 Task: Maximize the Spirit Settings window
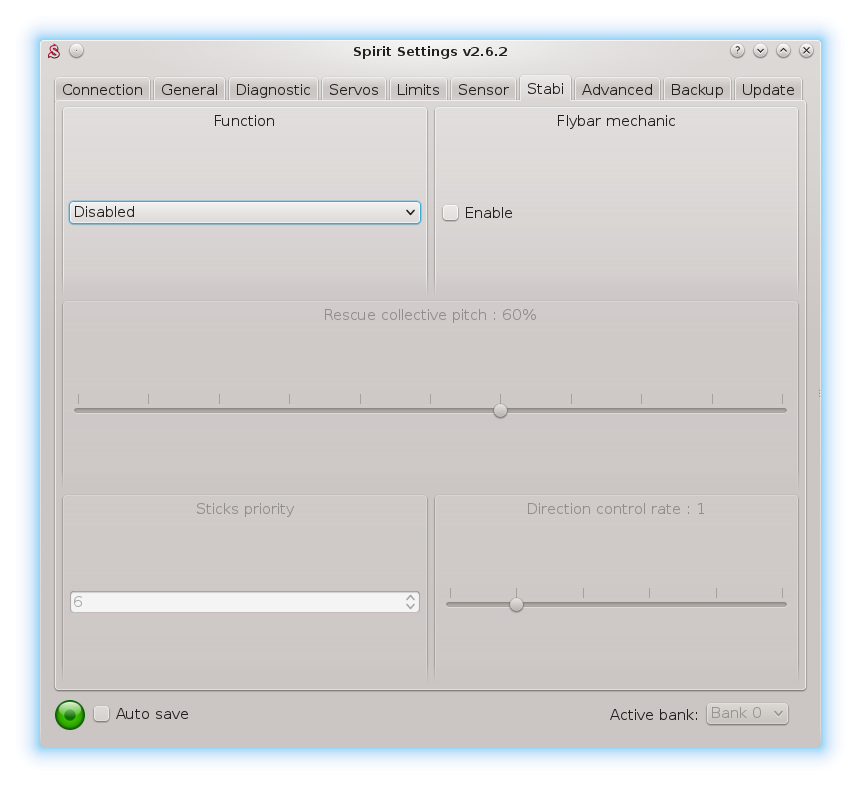tap(783, 51)
